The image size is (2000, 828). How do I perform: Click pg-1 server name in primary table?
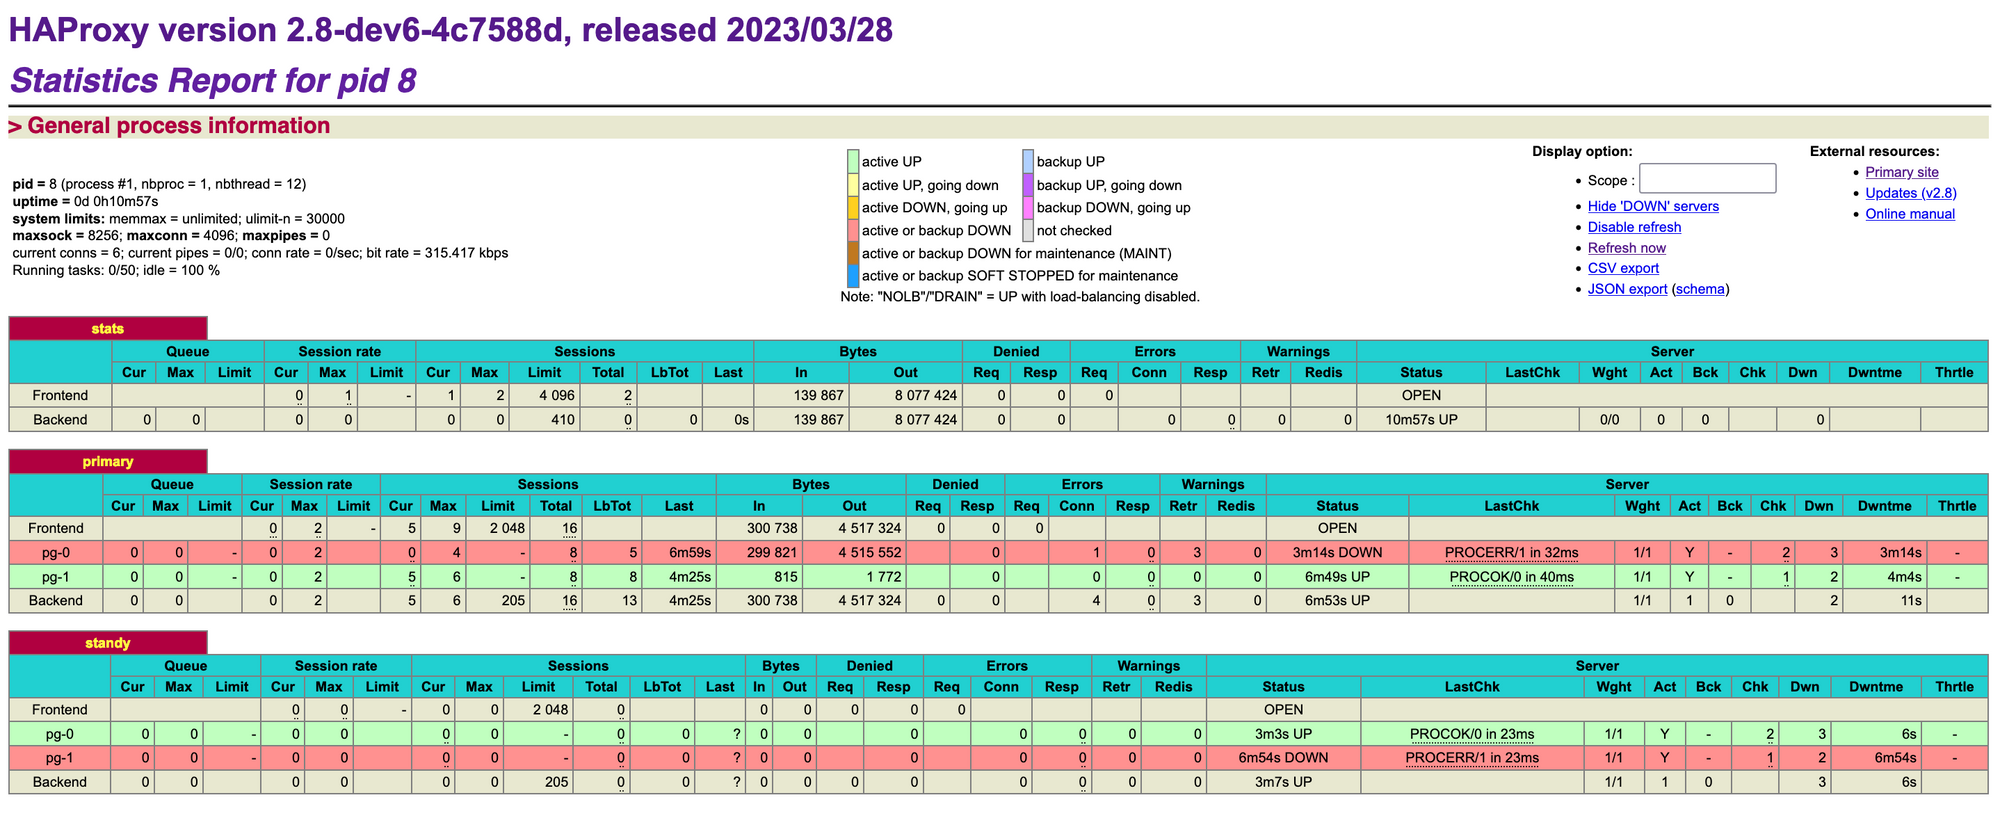[56, 577]
